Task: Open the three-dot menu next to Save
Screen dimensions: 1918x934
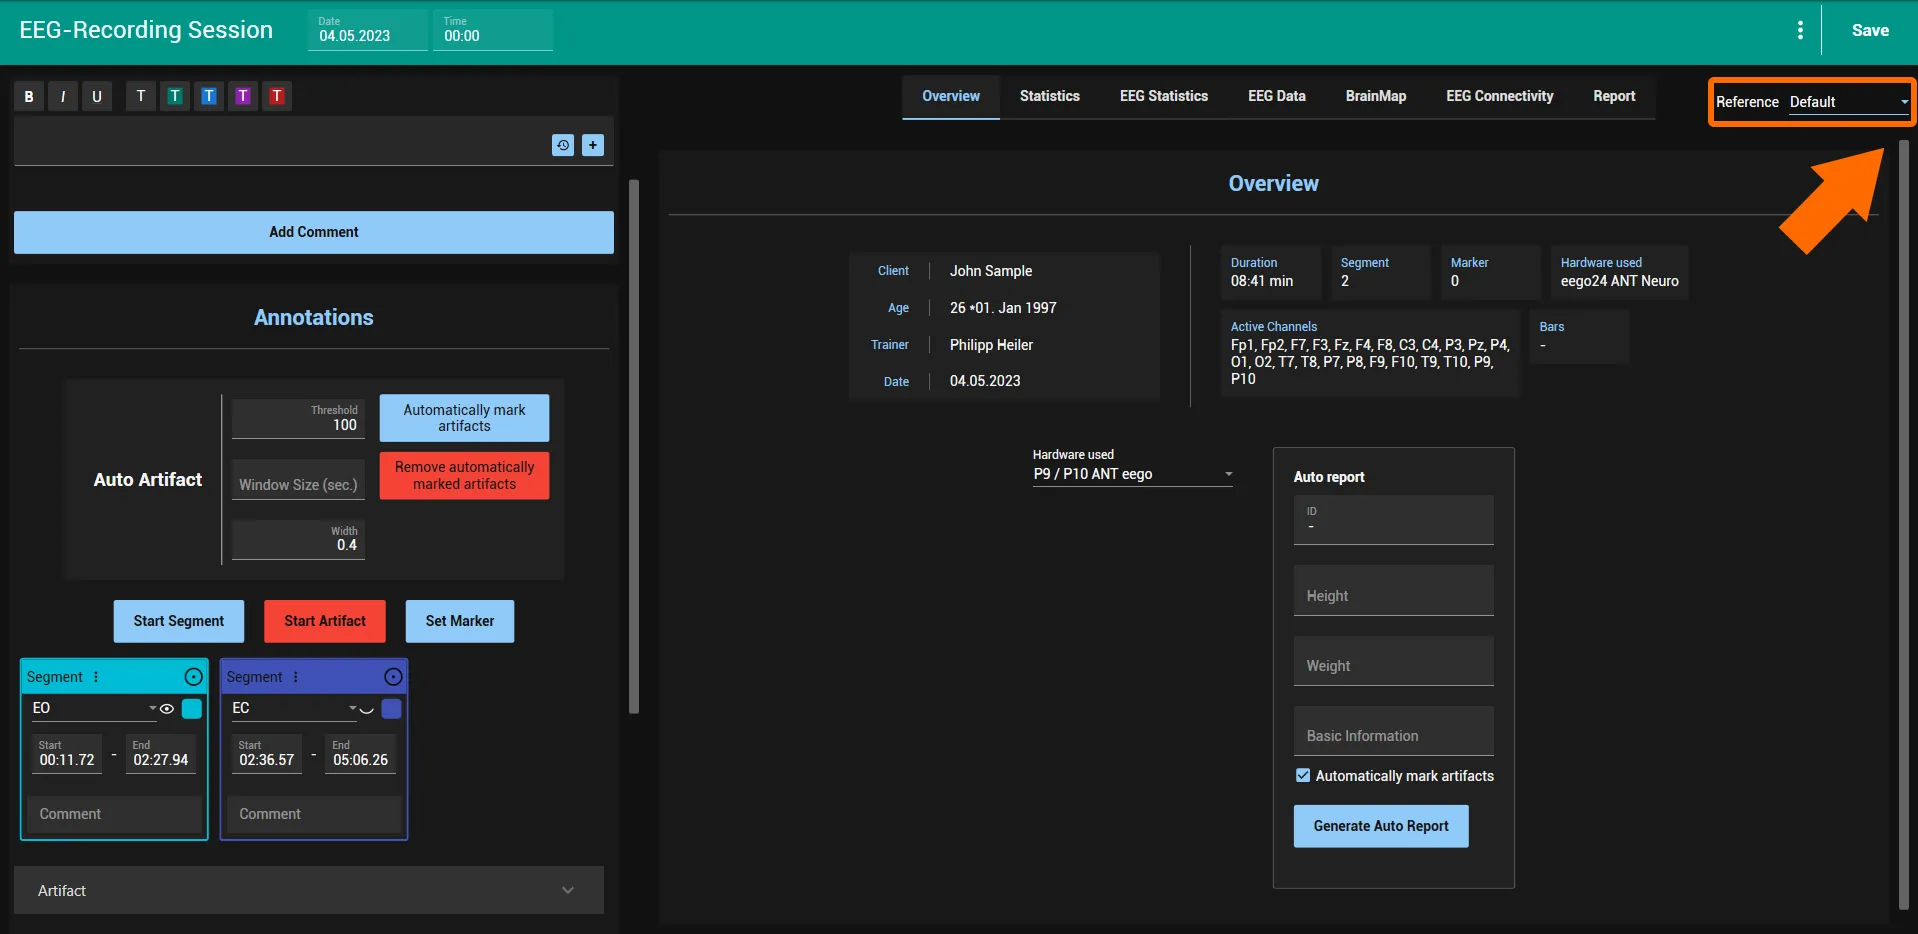Action: point(1800,30)
